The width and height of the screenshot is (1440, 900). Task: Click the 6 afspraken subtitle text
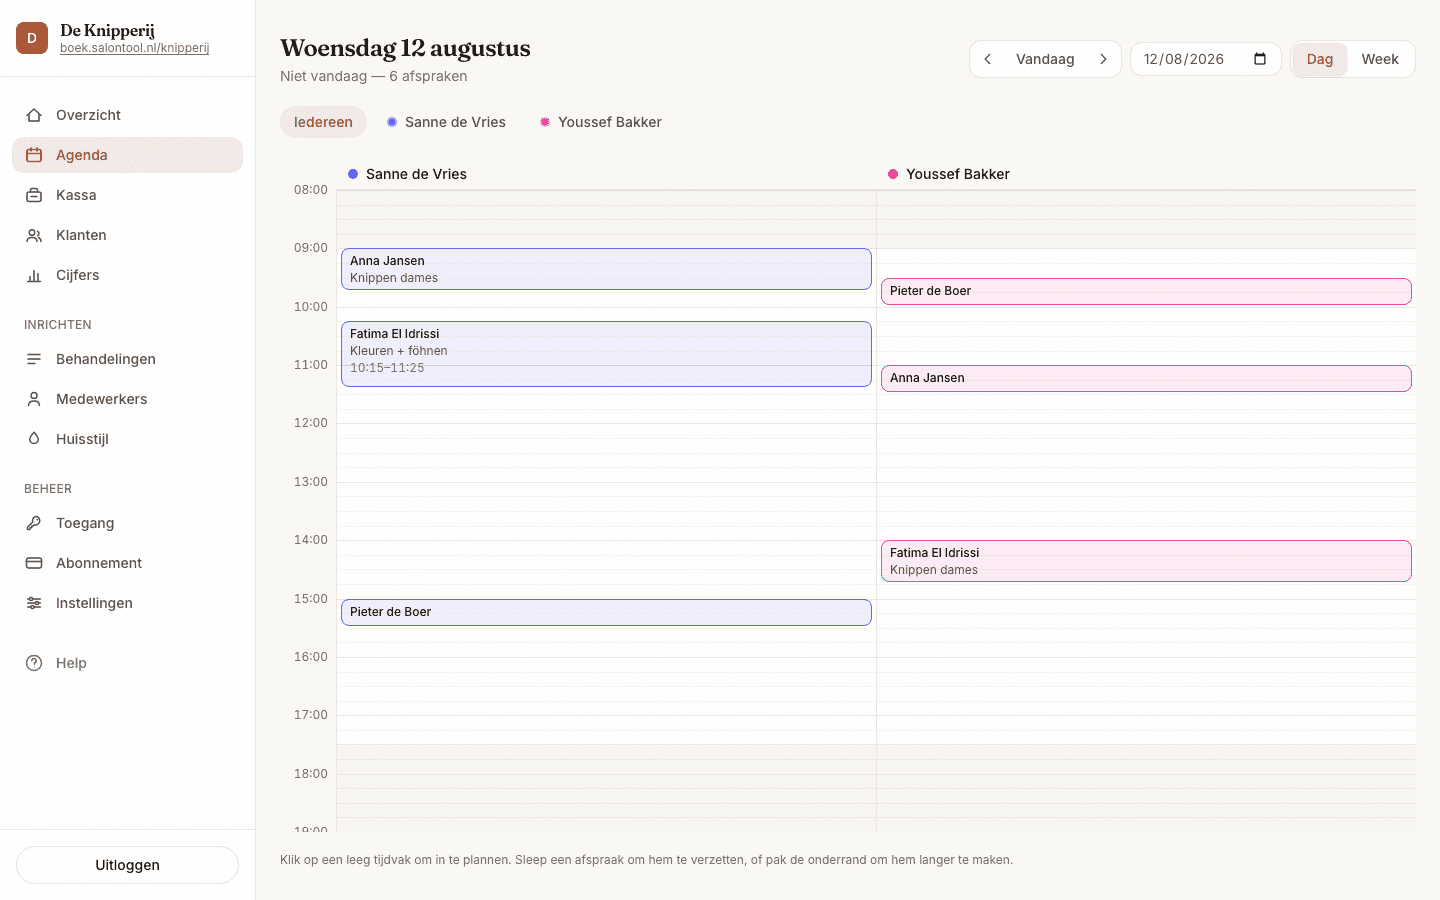pos(428,76)
